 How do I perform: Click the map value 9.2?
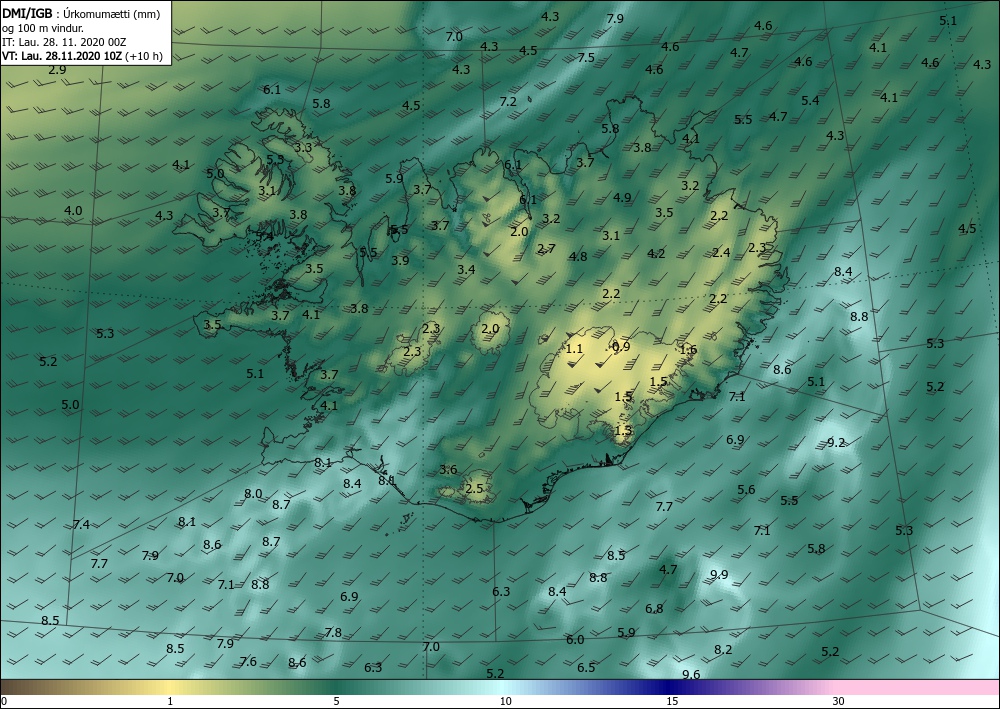[x=836, y=442]
